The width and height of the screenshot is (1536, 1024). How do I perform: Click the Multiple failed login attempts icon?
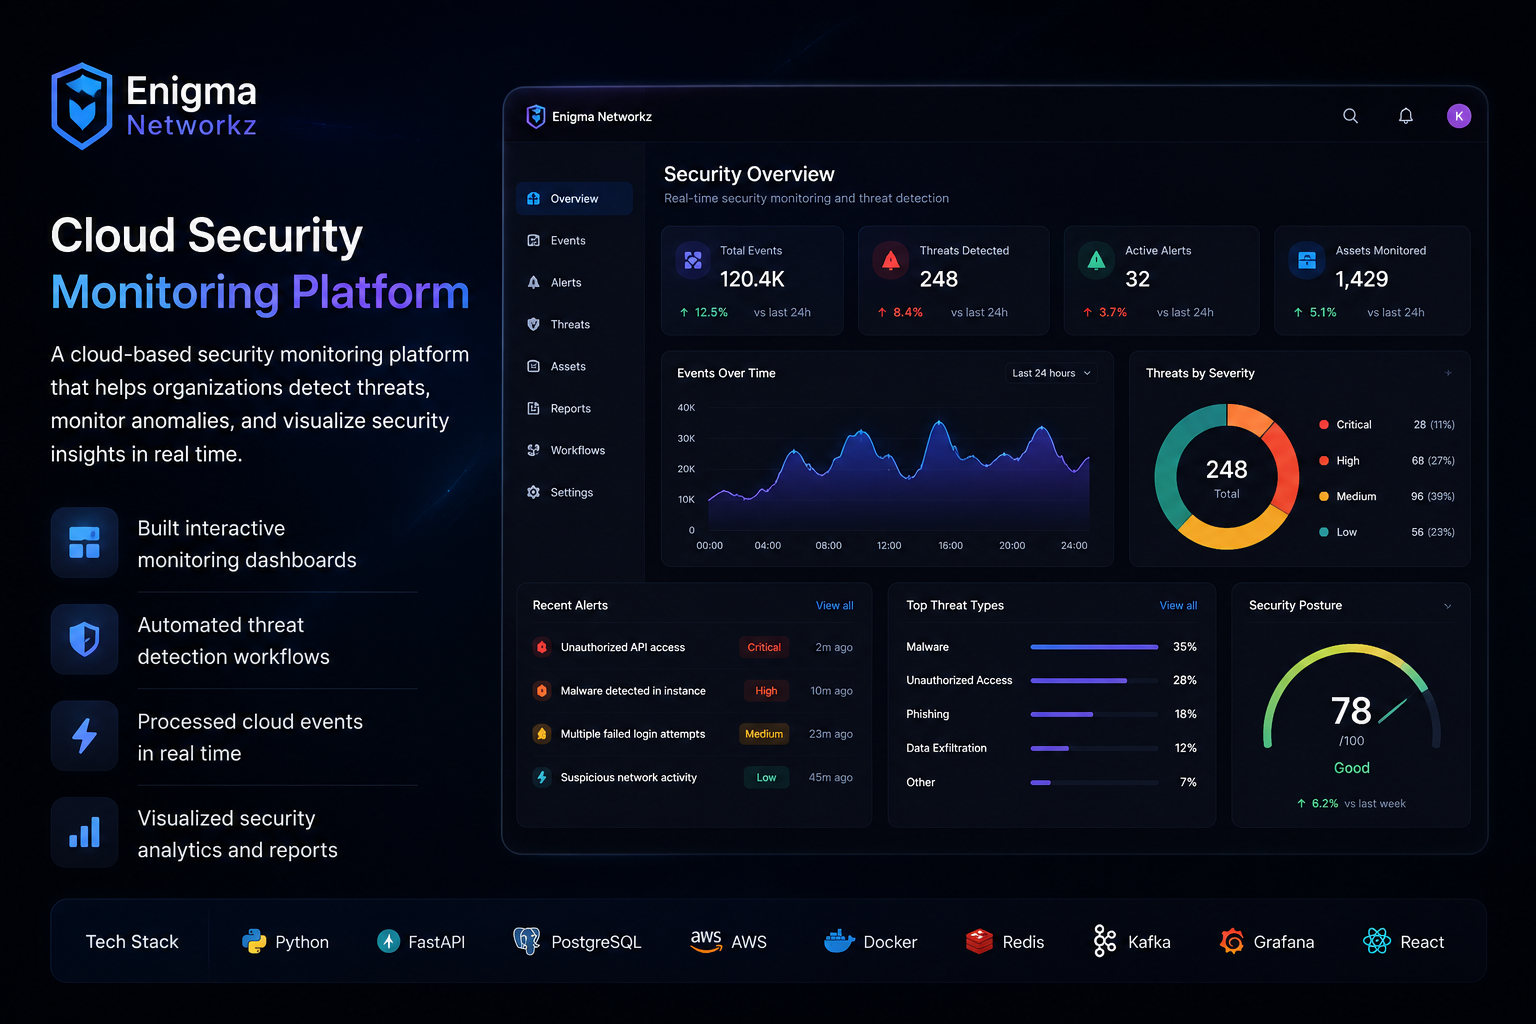pos(542,733)
